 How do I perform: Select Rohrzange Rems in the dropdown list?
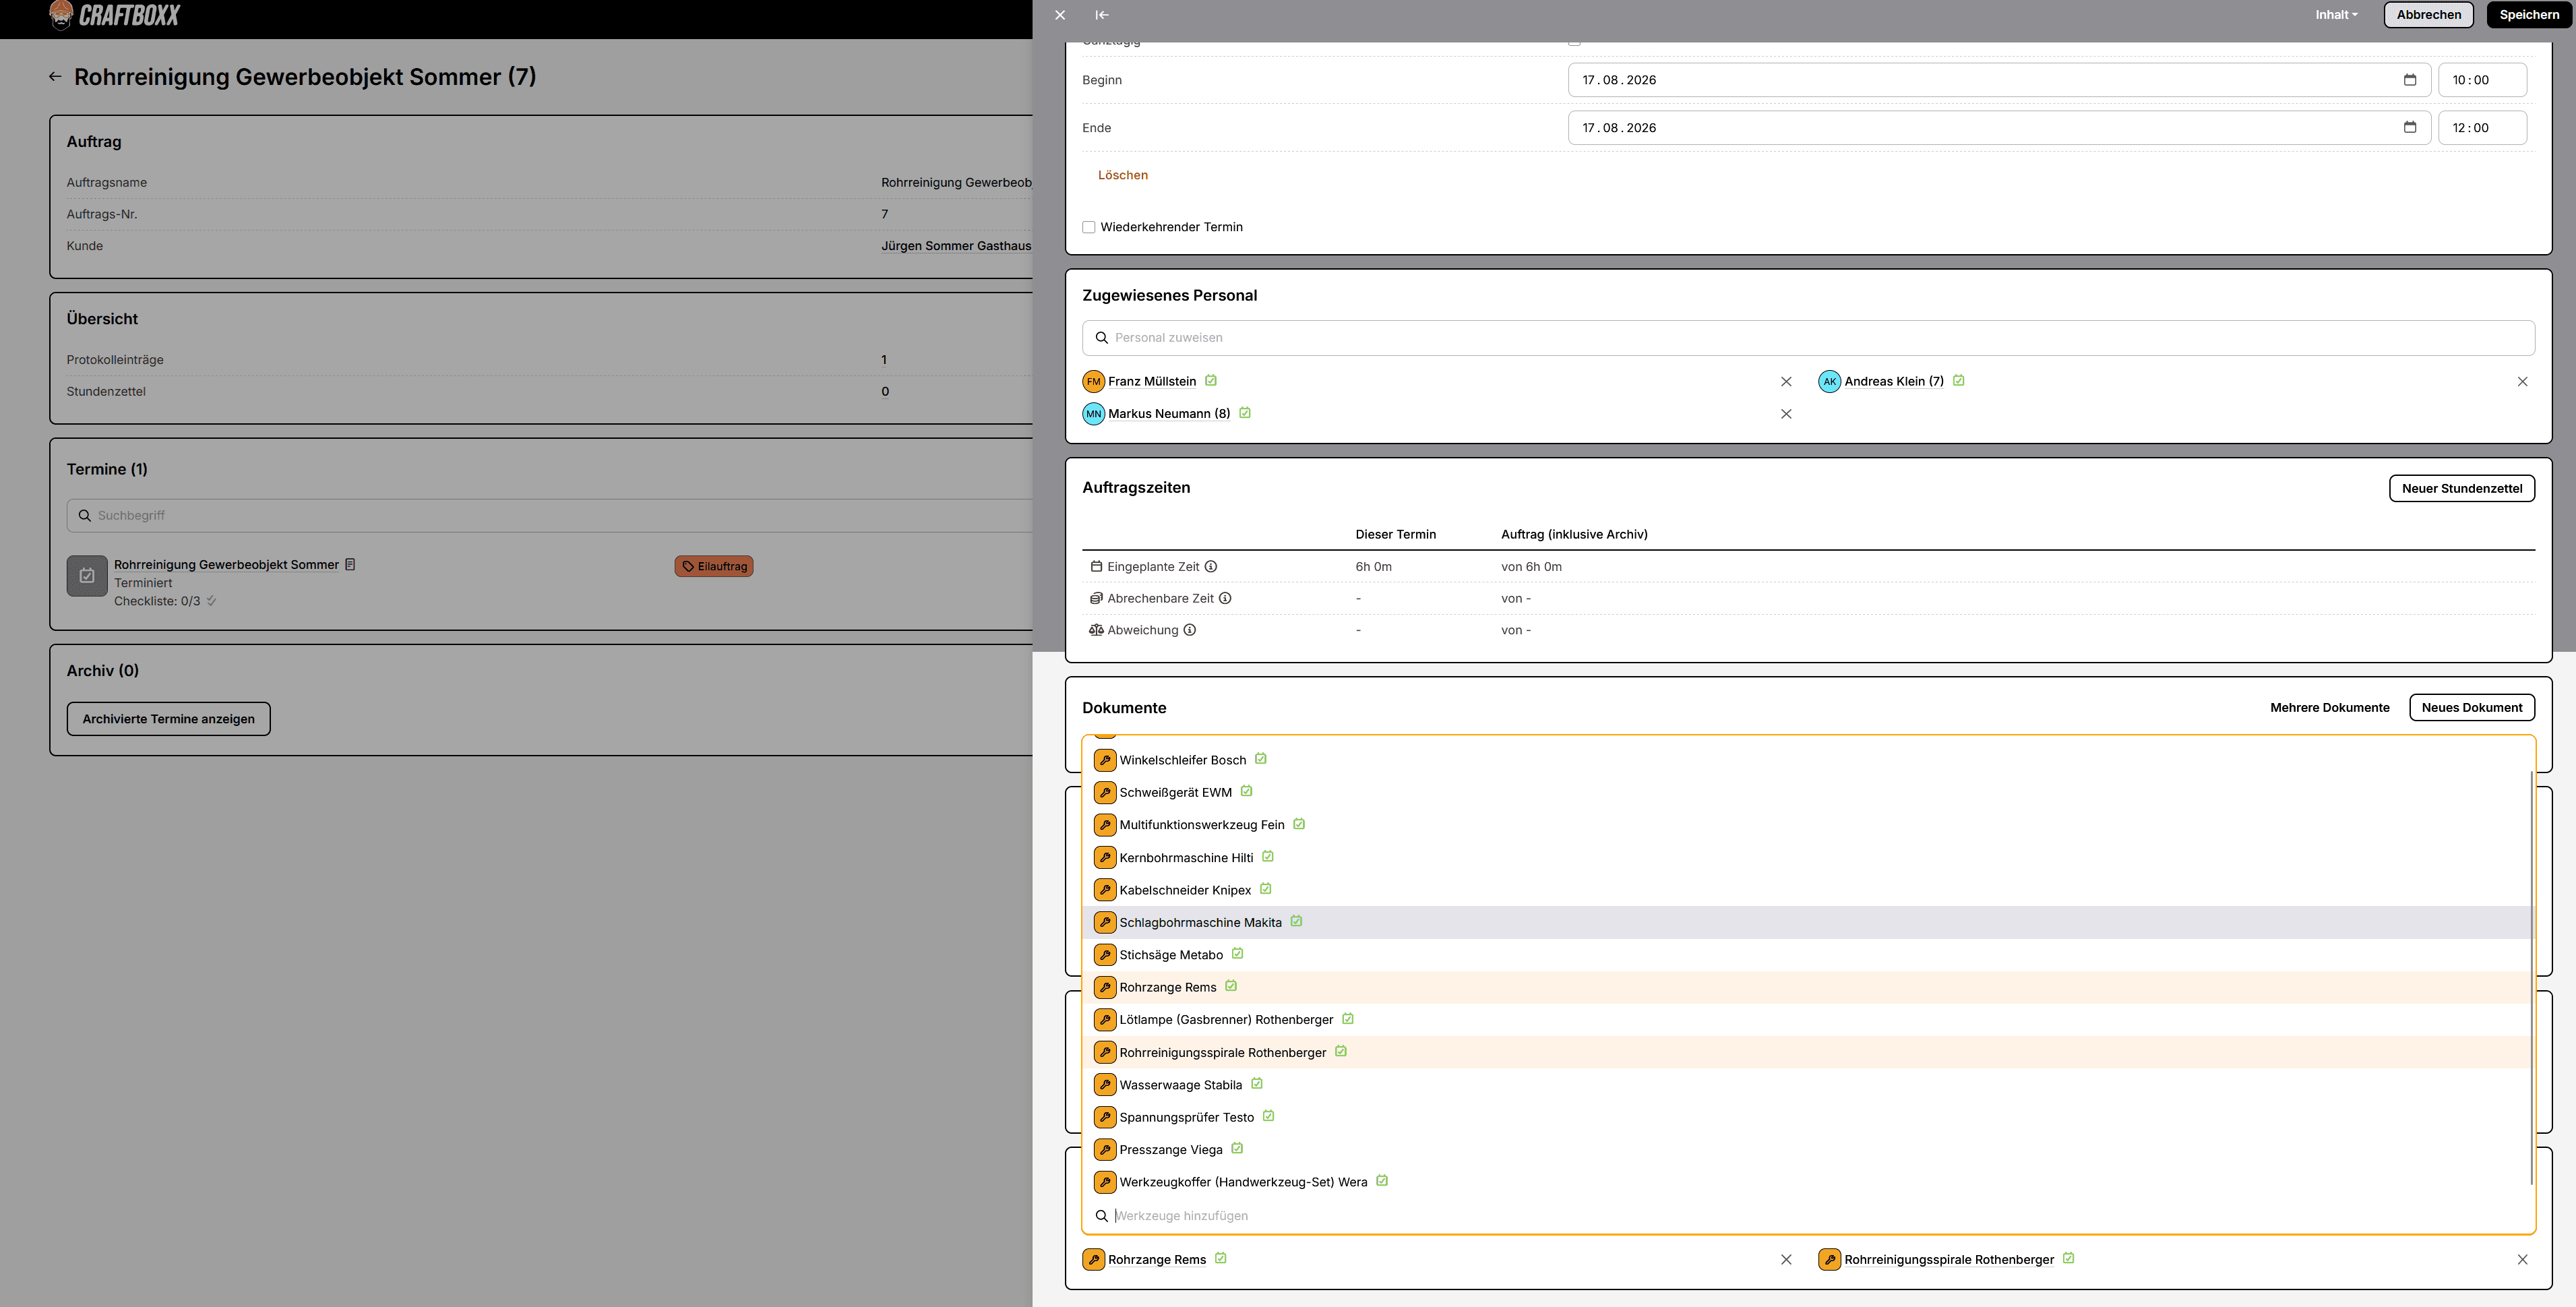(x=1808, y=987)
